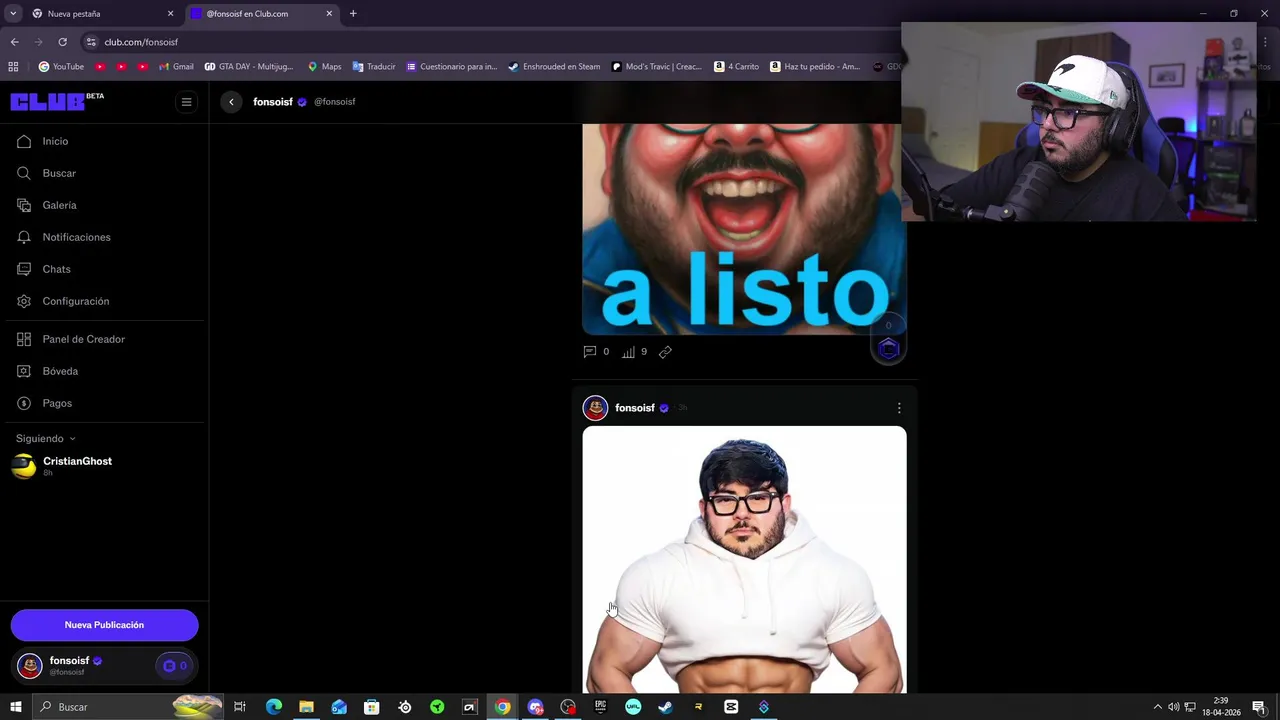Open the Haz tu pedido Amazon bookmark
1280x720 pixels.
point(815,67)
